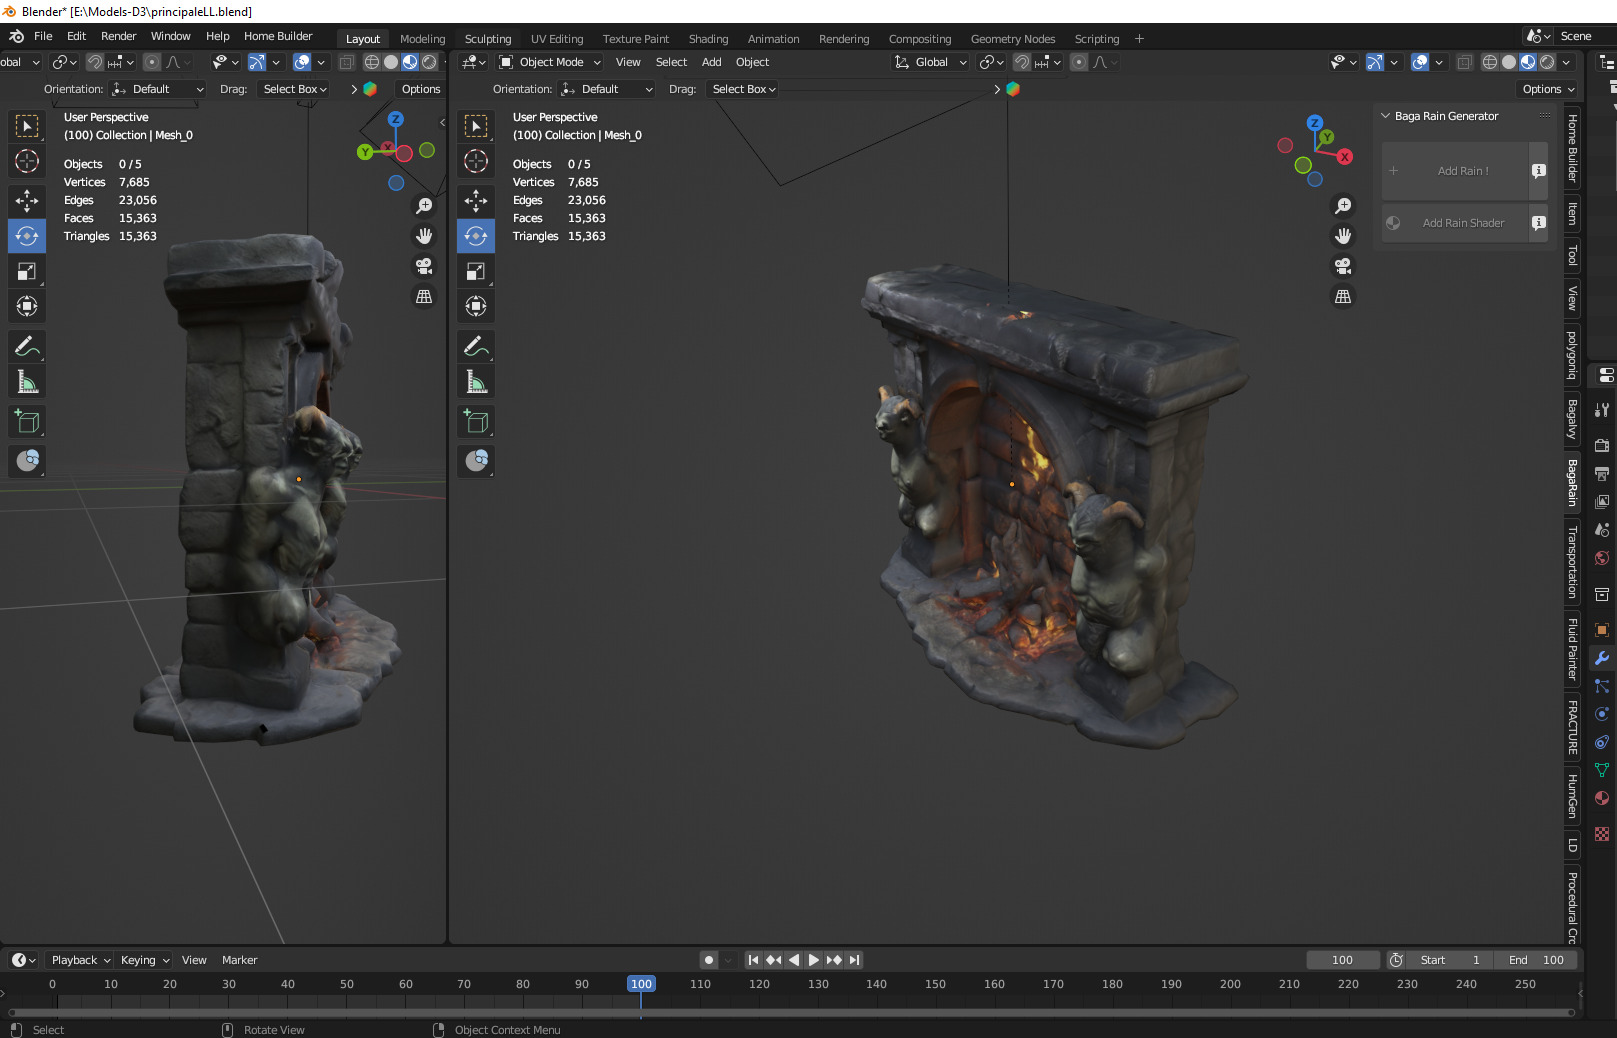Toggle snapping magnet in right viewport header
This screenshot has width=1617, height=1038.
coord(1022,62)
